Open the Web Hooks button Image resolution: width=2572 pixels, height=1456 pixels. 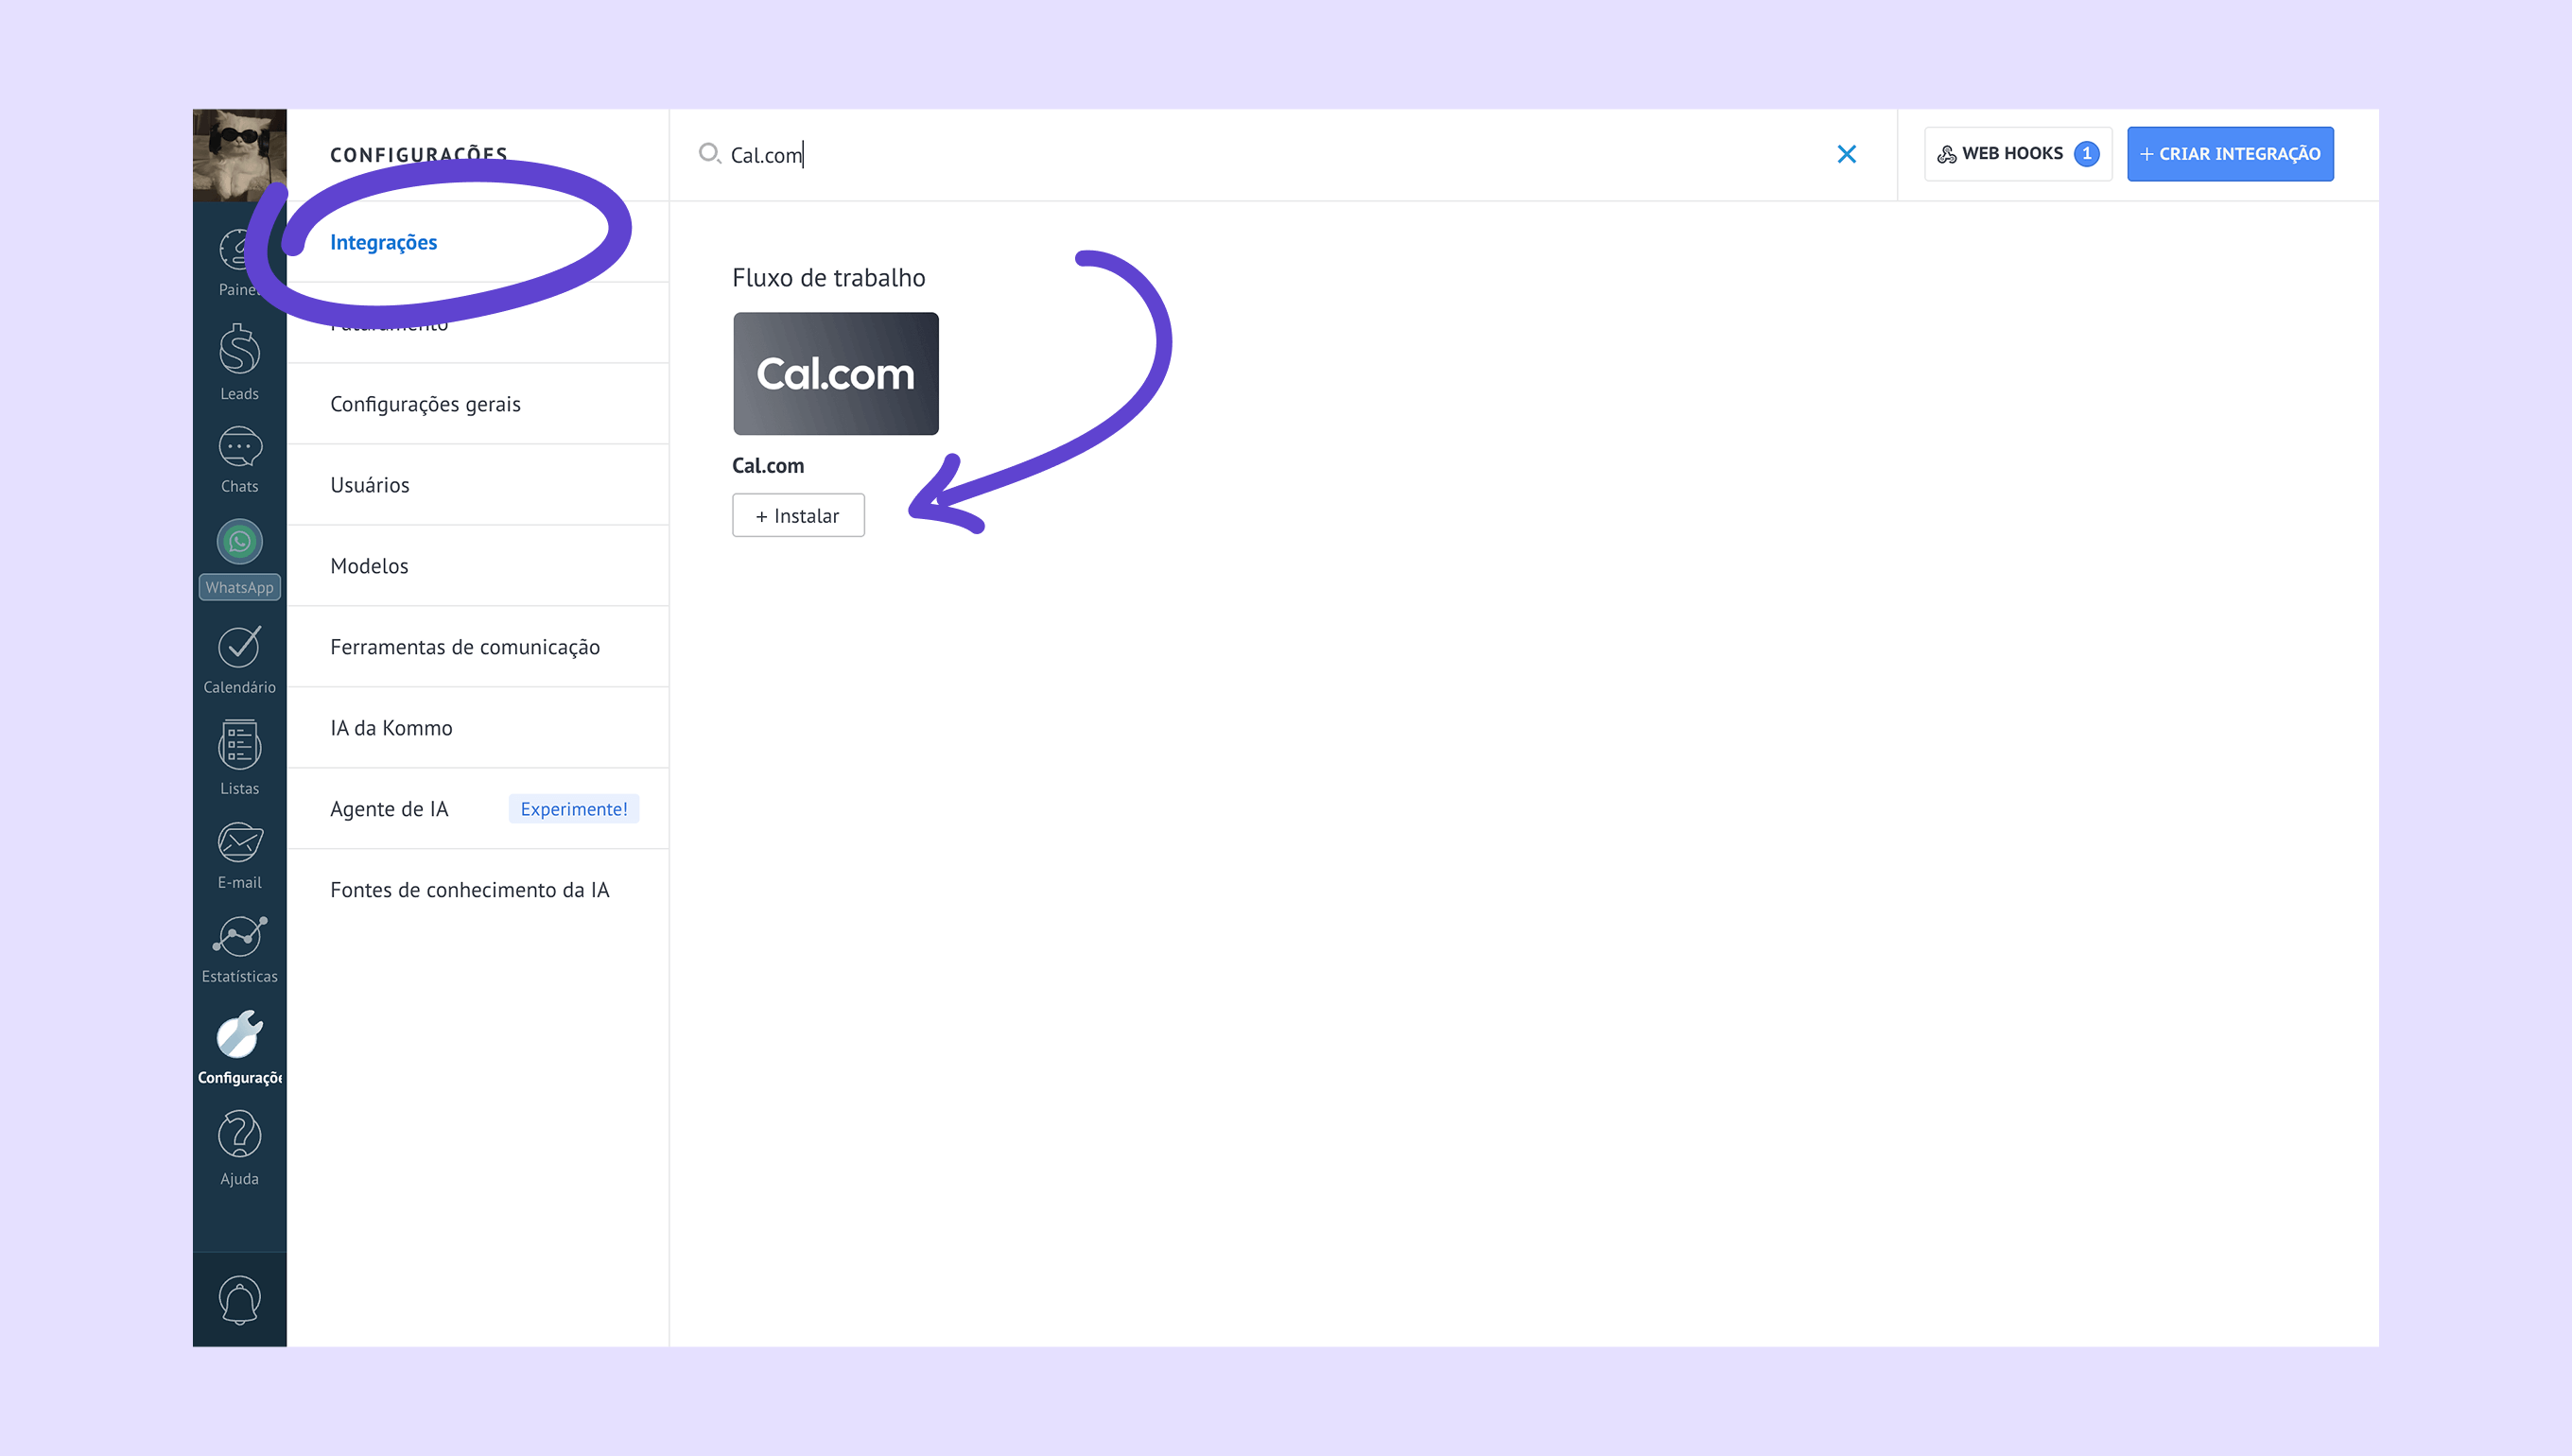[x=2017, y=154]
